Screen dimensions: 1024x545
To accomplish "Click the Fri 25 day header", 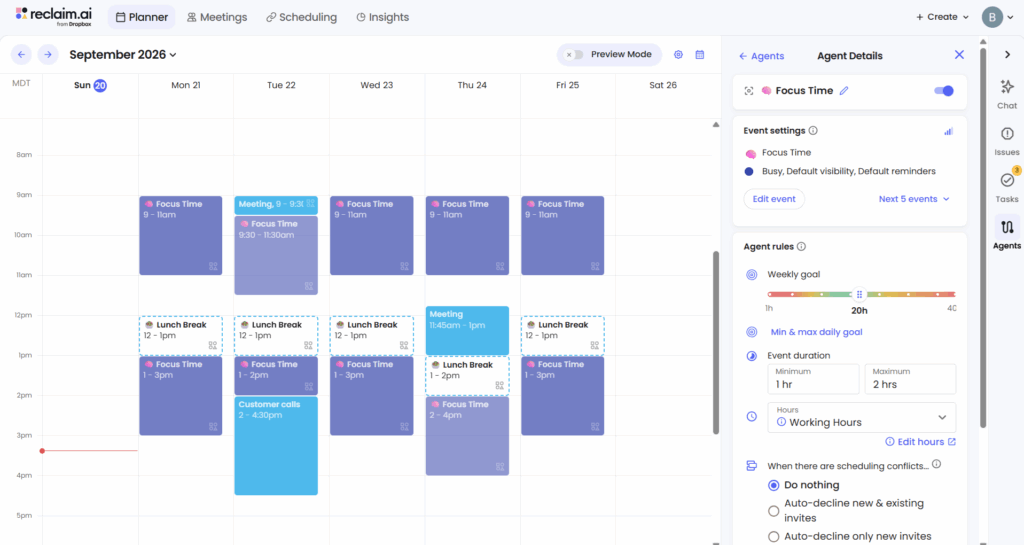I will (x=568, y=85).
